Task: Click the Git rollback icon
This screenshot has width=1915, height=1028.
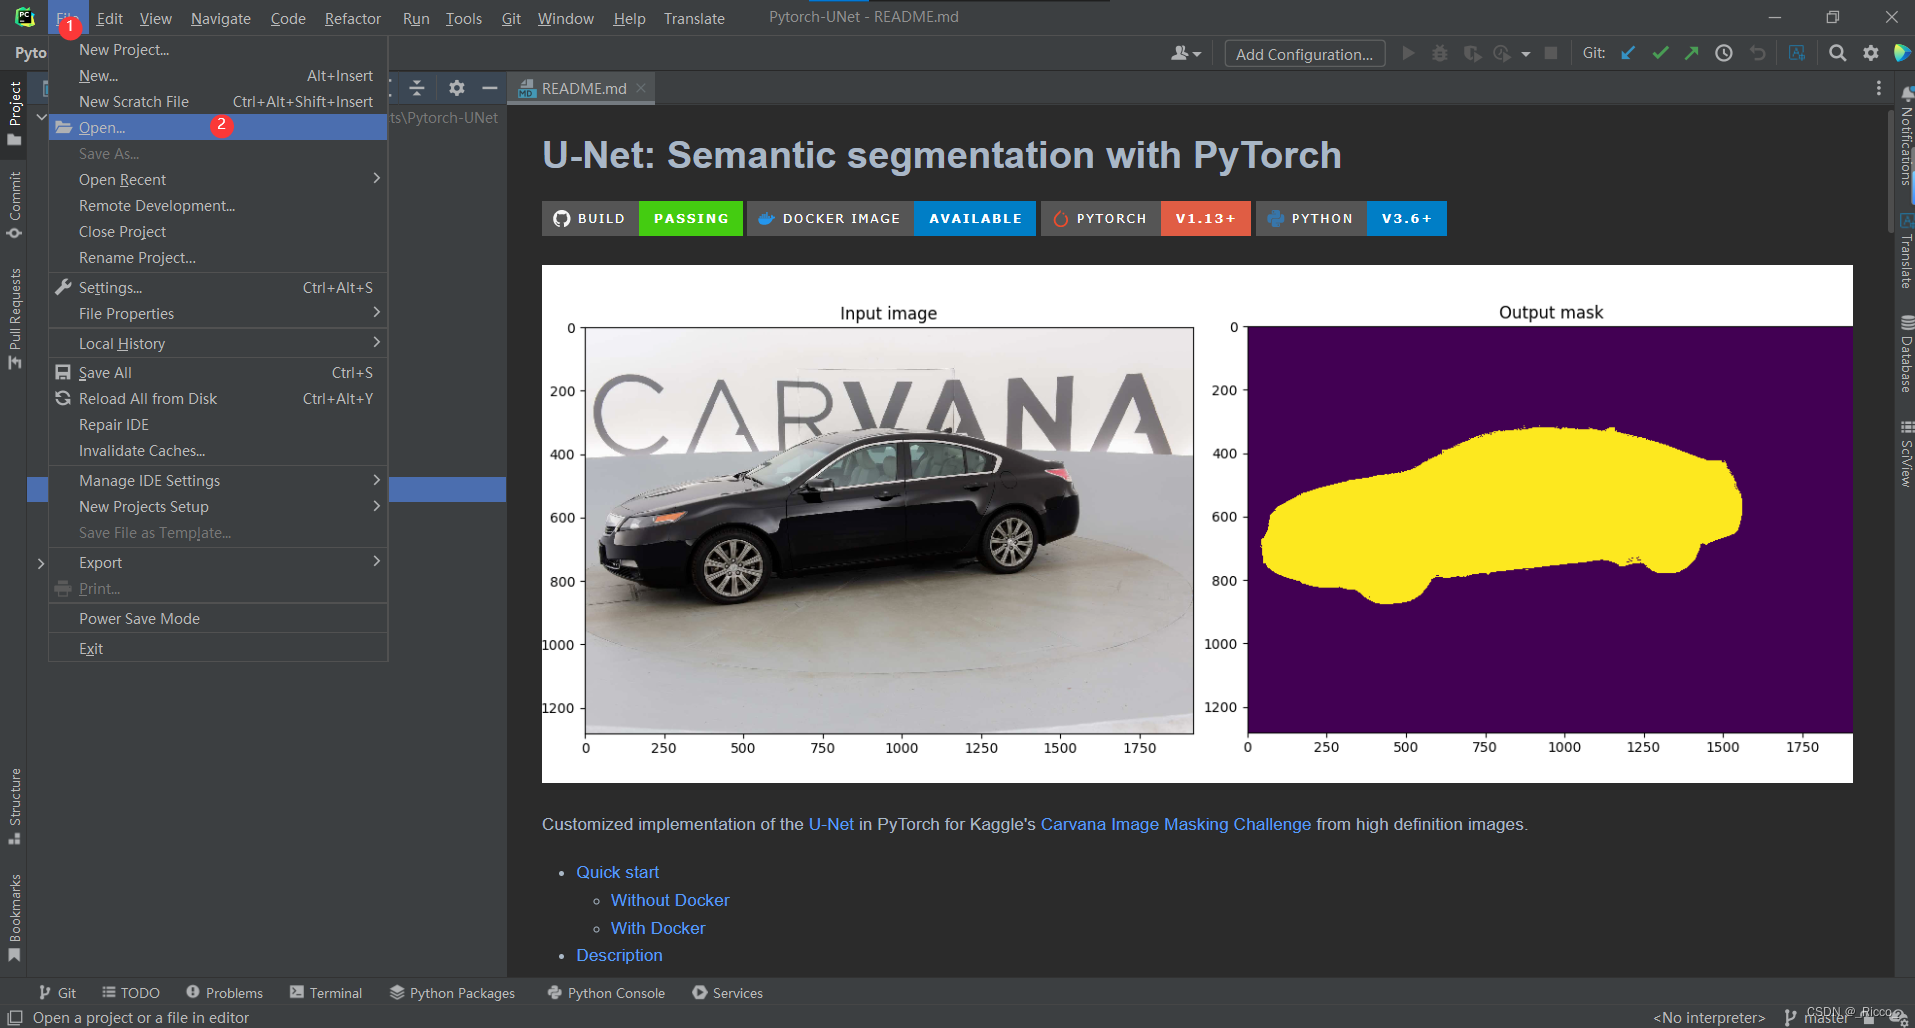Action: pos(1757,53)
